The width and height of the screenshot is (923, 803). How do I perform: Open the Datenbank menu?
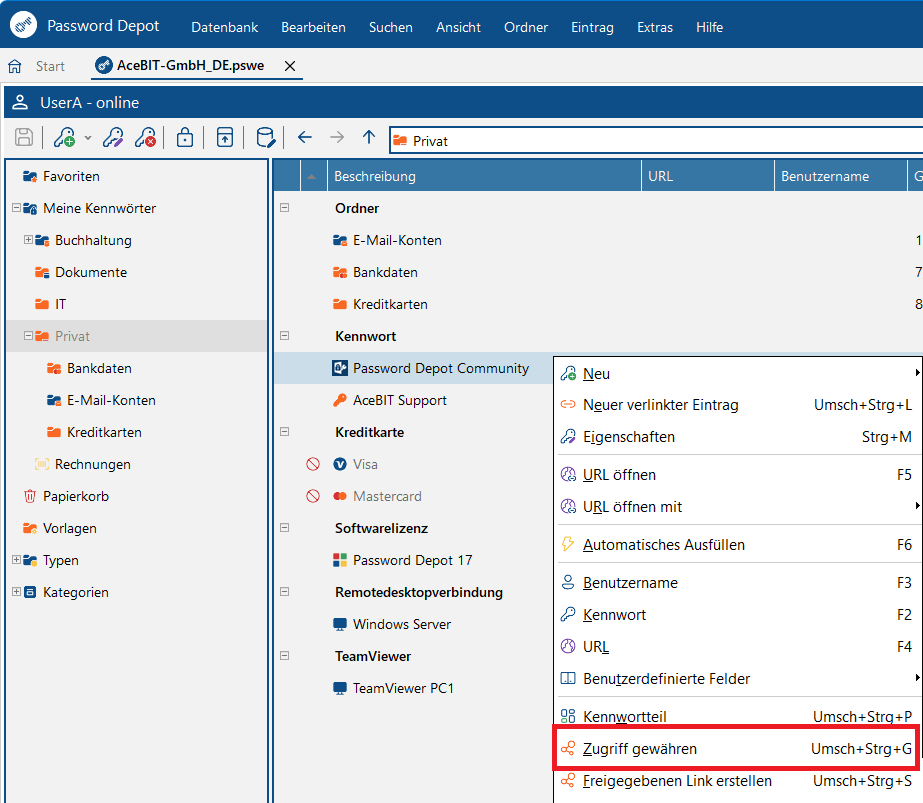[224, 27]
